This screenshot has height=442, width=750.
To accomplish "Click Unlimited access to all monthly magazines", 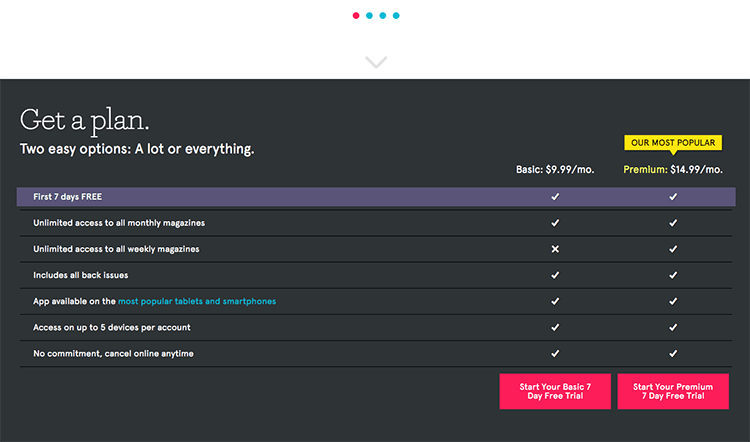I will [x=119, y=223].
